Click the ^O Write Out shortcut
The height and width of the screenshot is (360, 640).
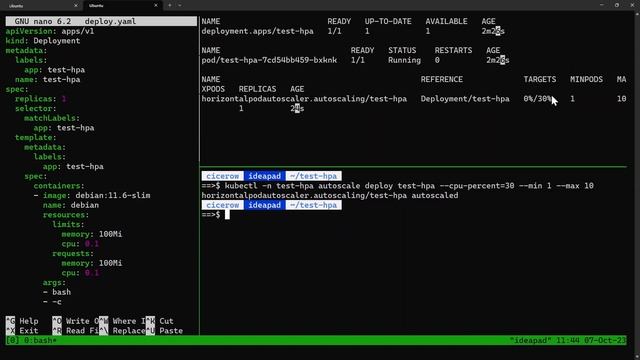[76, 321]
